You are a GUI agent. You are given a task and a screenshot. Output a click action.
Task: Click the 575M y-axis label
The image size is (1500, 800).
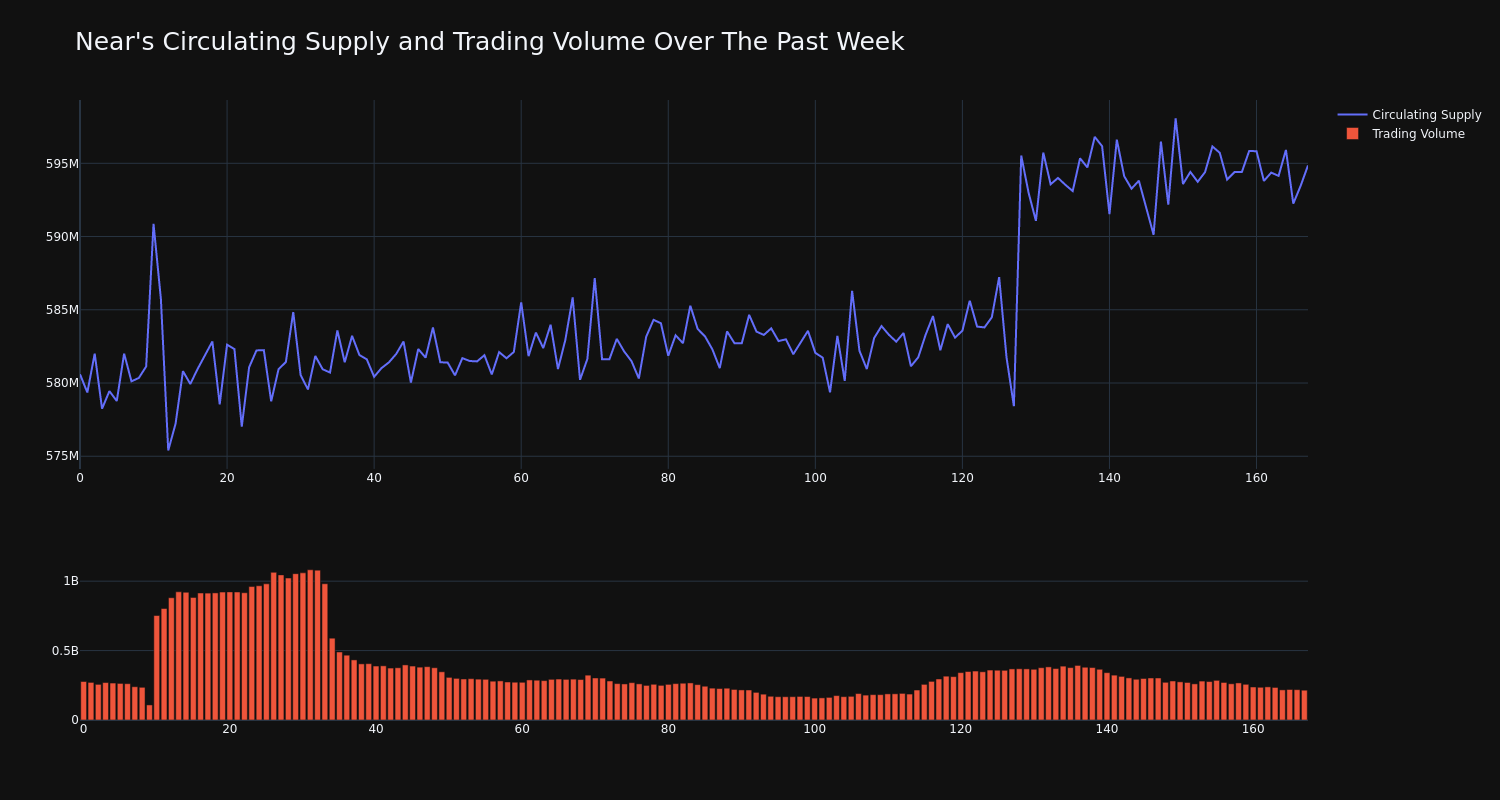[62, 456]
